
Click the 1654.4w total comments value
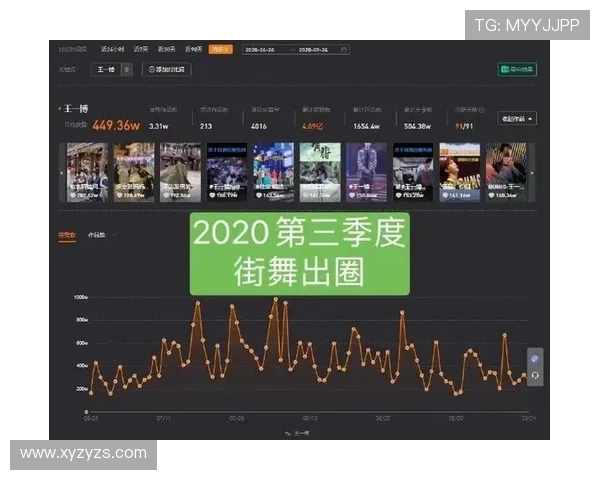(367, 126)
